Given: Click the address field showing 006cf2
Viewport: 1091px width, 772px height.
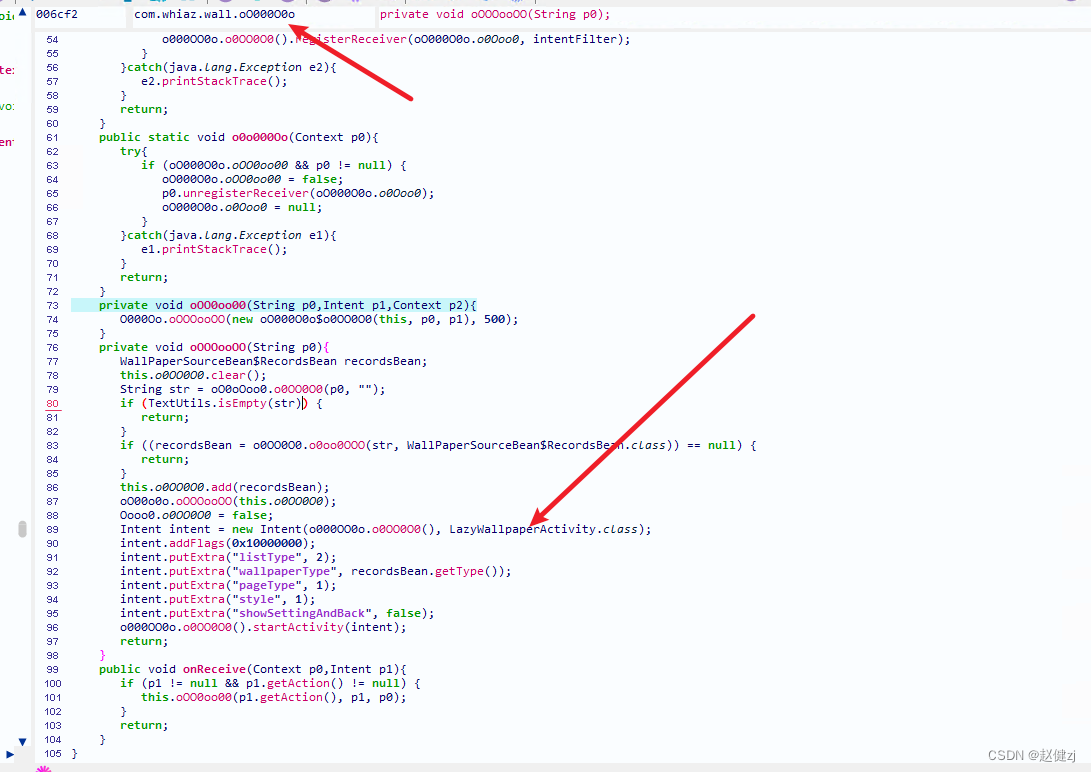Looking at the screenshot, I should (x=80, y=15).
